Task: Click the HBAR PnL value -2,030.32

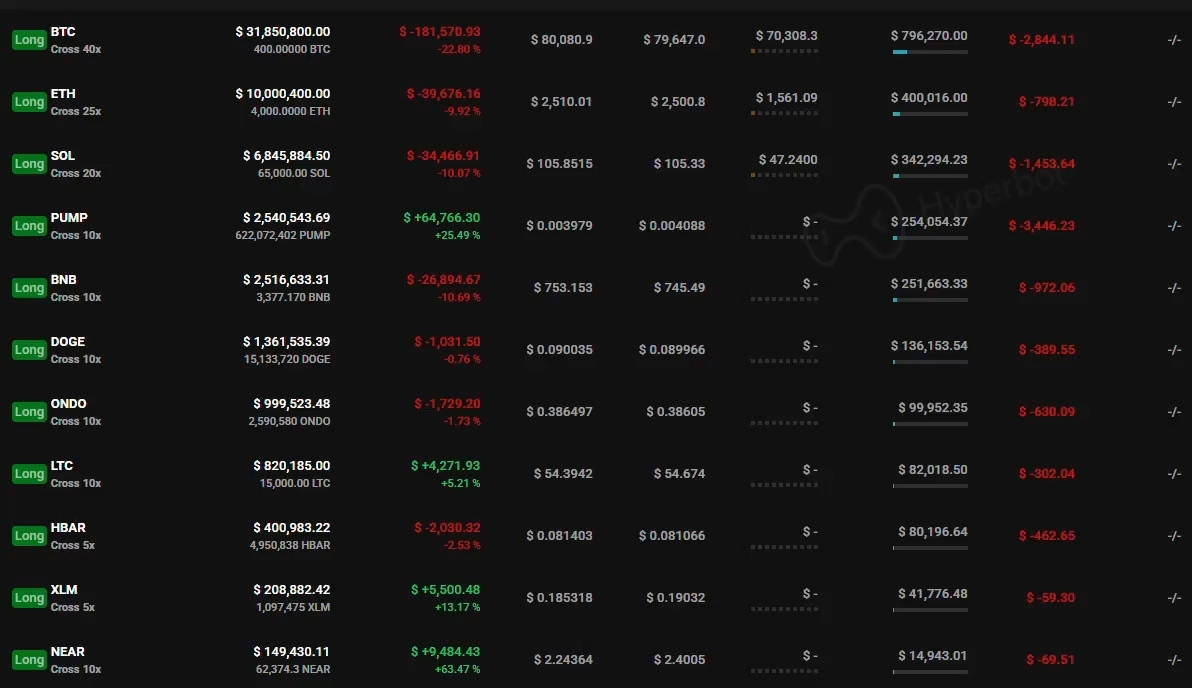Action: pos(447,528)
